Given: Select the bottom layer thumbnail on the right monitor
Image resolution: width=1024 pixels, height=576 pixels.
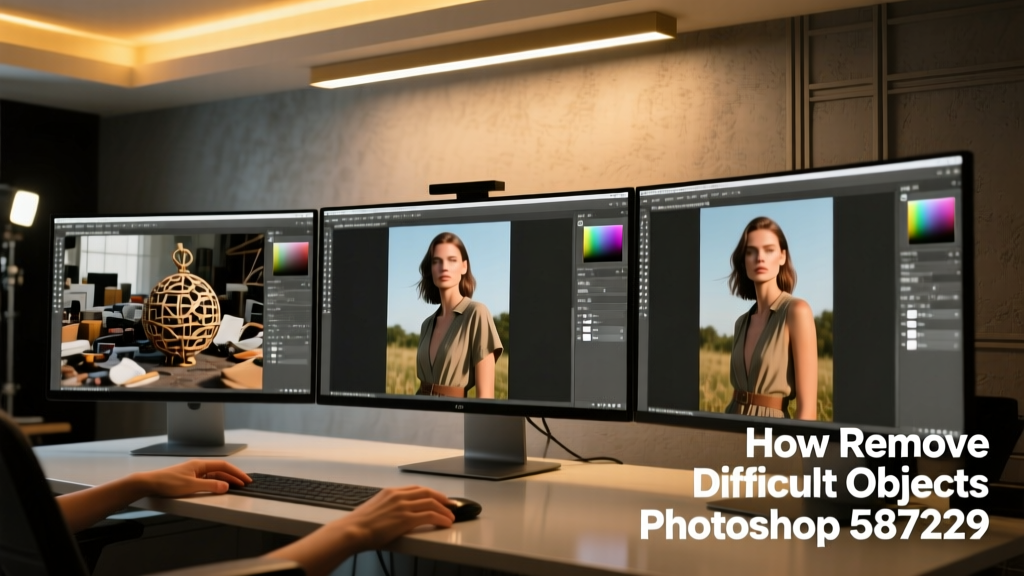Looking at the screenshot, I should [912, 345].
